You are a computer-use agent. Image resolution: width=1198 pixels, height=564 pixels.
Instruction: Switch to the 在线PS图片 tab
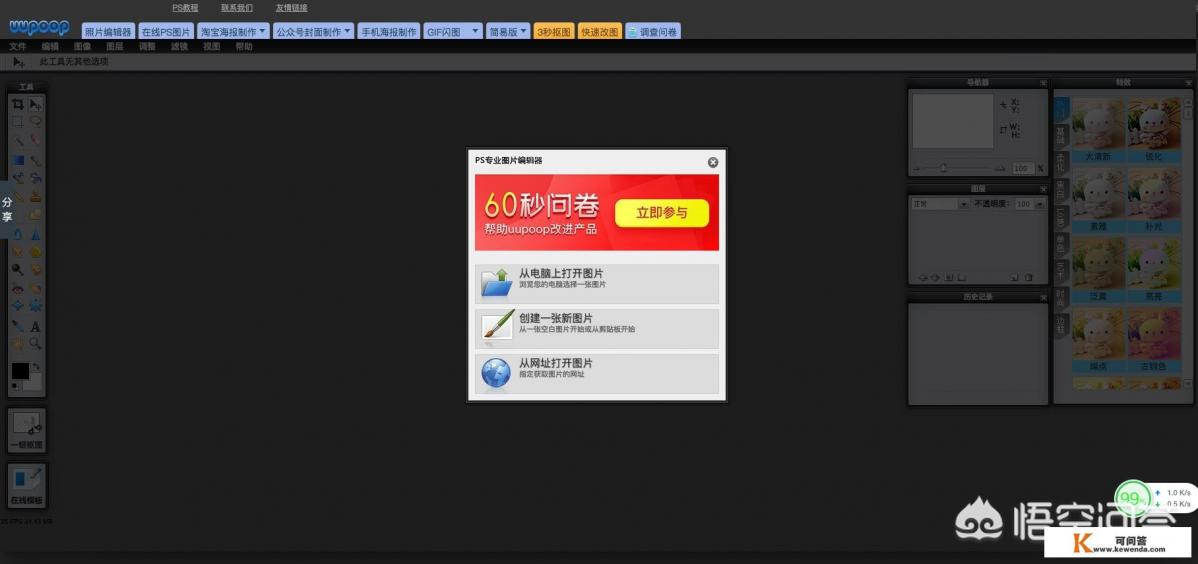pyautogui.click(x=166, y=31)
